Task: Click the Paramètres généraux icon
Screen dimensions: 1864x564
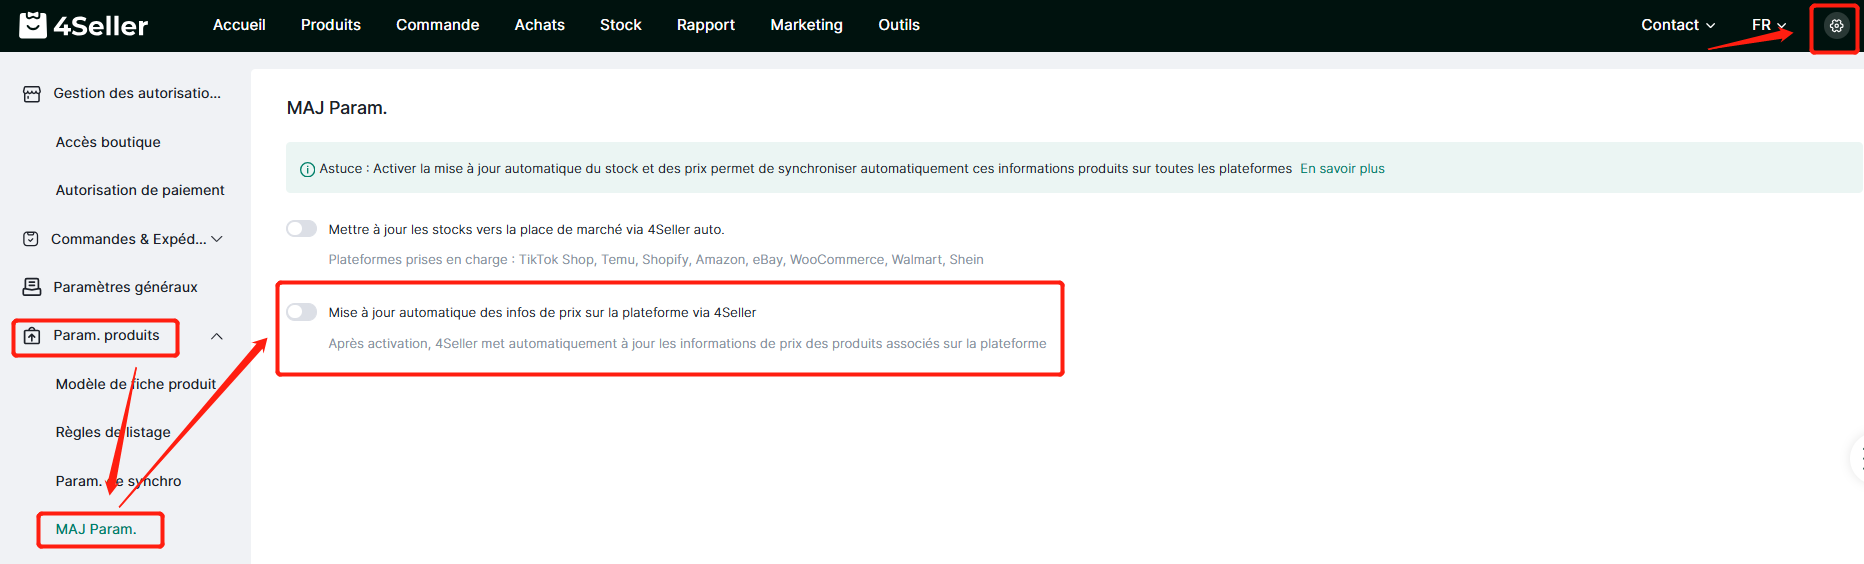Action: 32,287
